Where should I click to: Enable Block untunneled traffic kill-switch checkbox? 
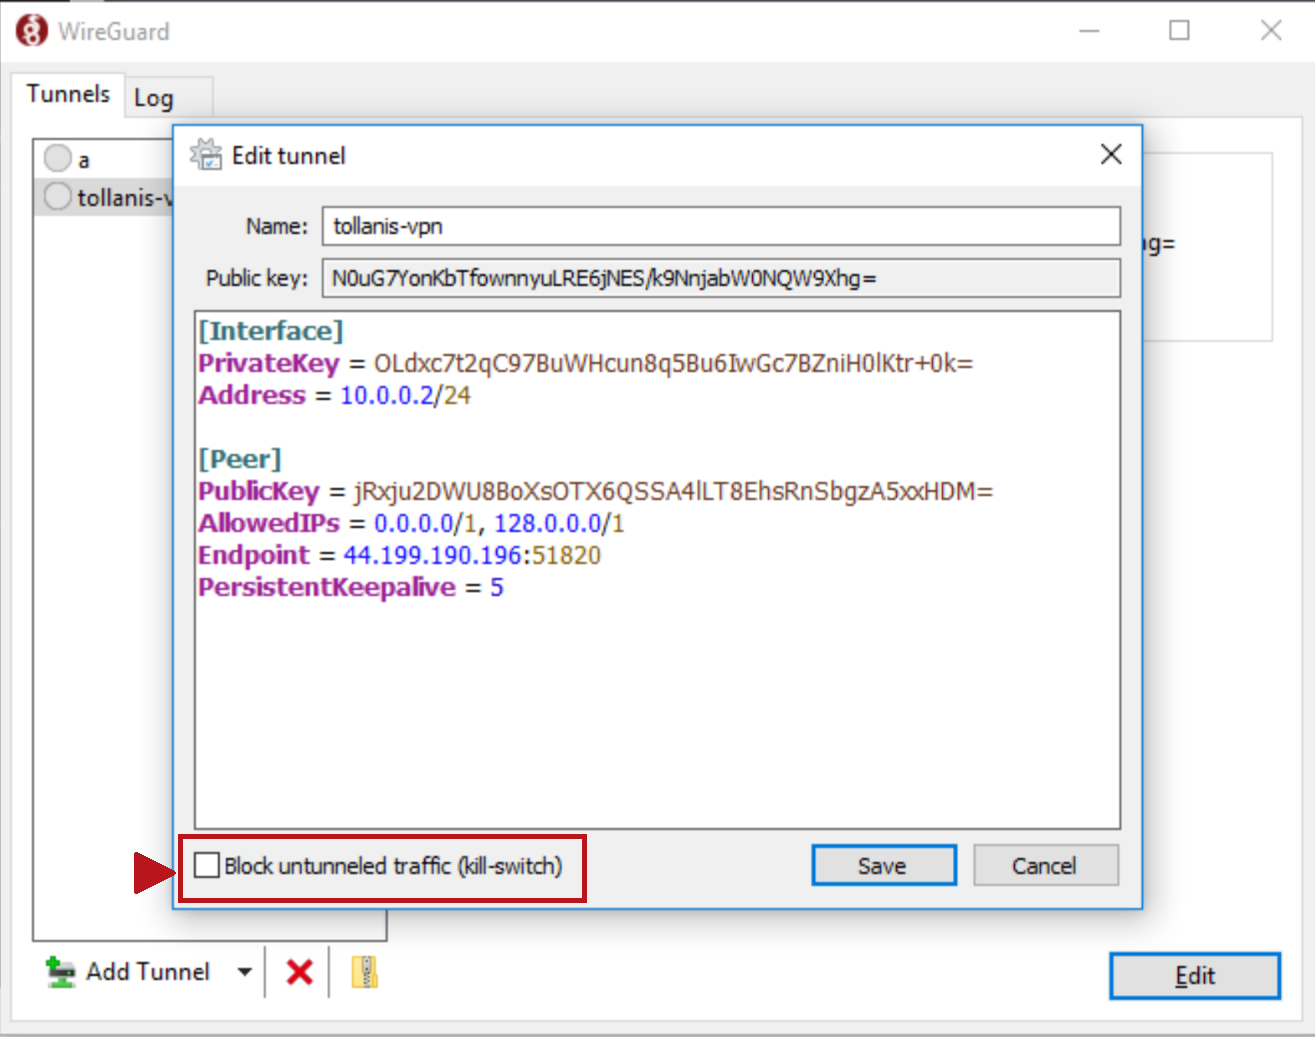pyautogui.click(x=207, y=866)
